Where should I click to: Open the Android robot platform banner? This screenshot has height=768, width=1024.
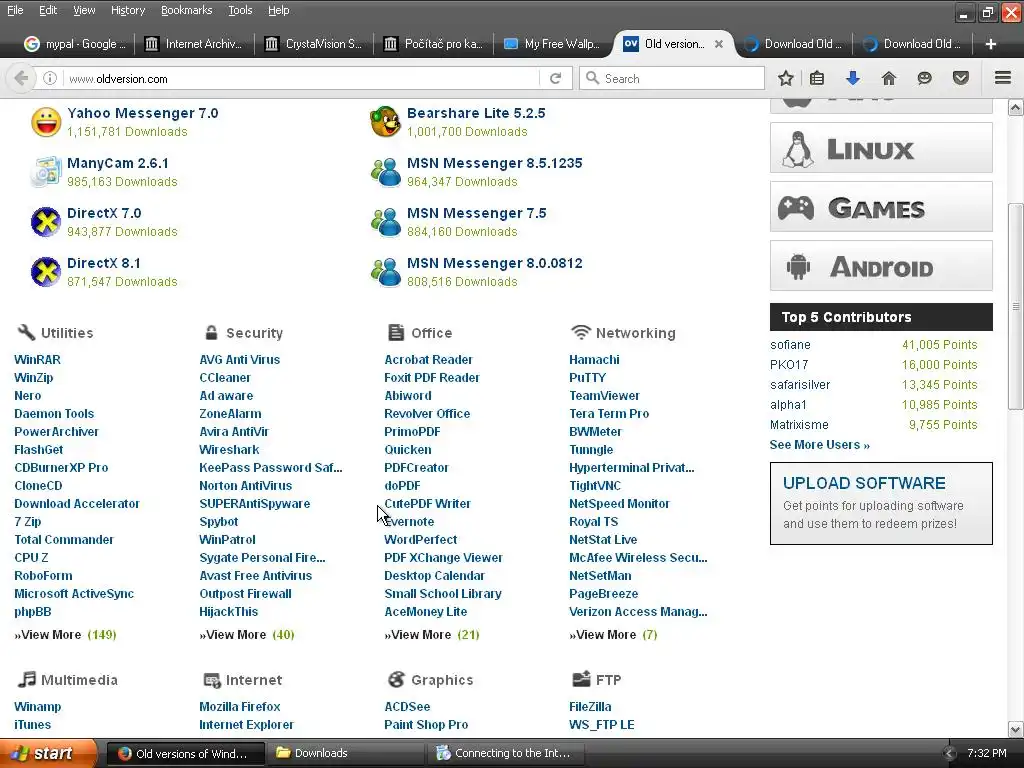tap(881, 266)
